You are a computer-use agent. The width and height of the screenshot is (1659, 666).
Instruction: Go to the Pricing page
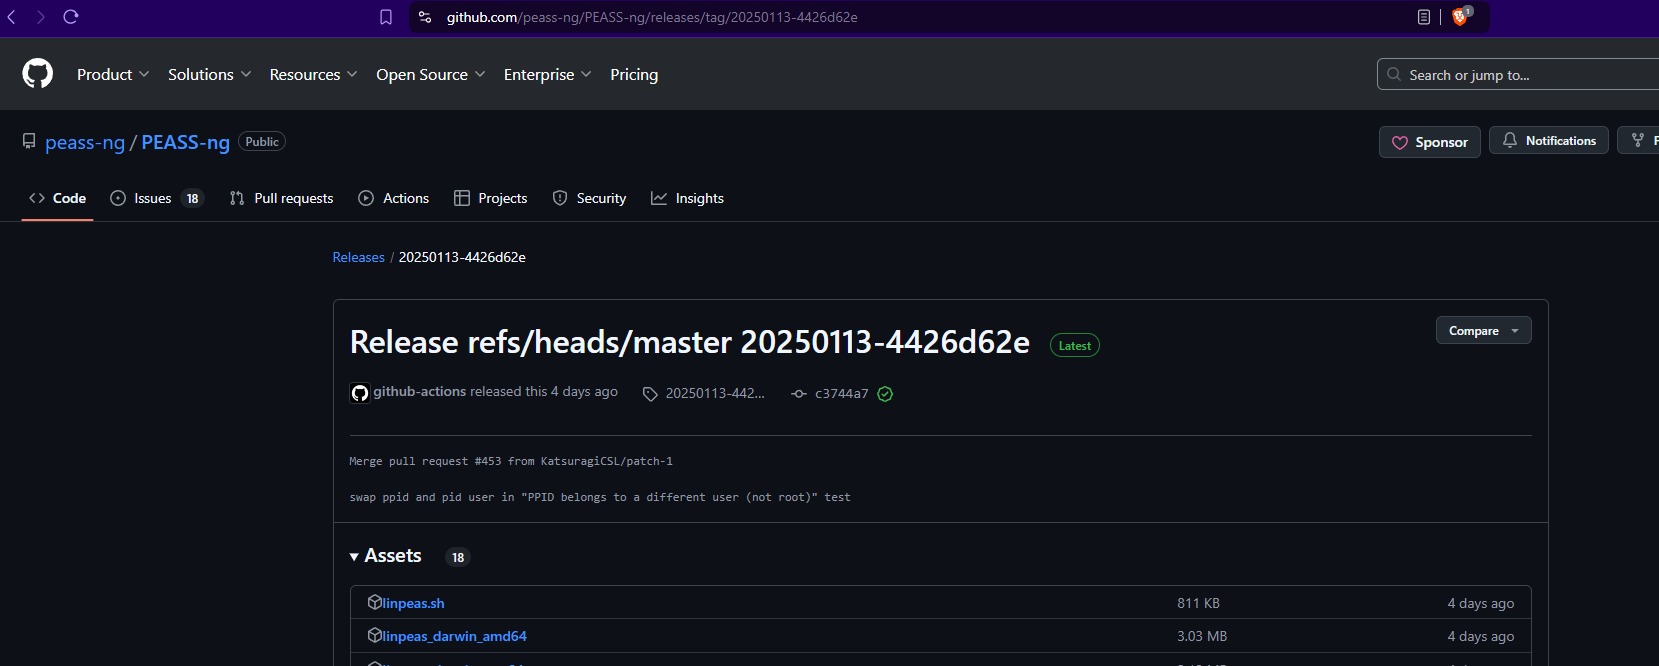click(x=634, y=75)
